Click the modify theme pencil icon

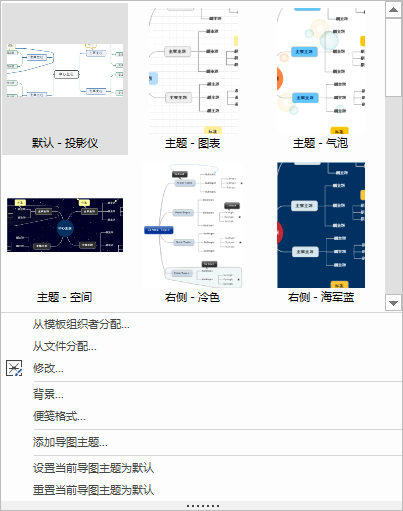pos(14,368)
